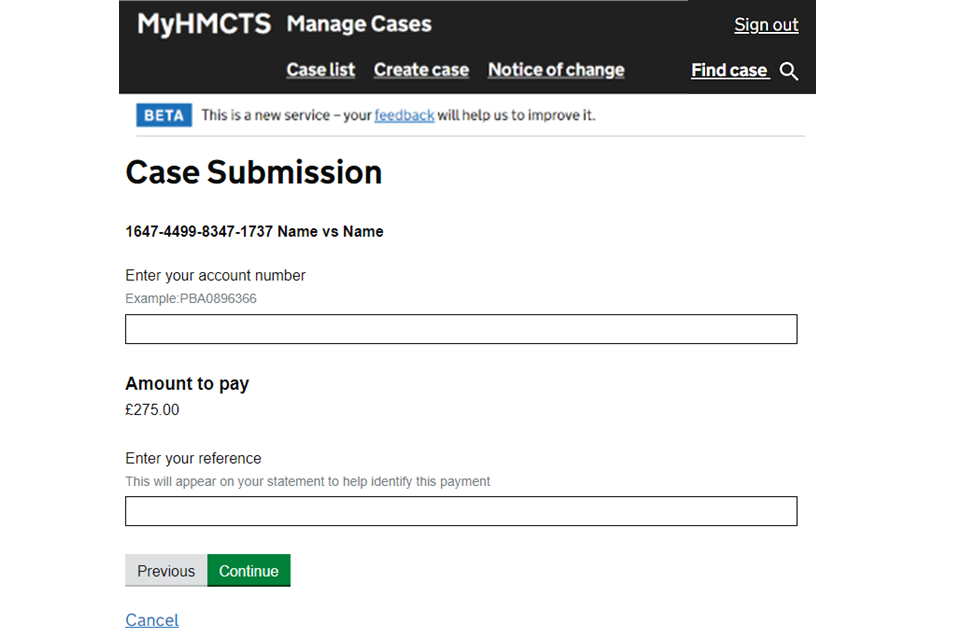Click the Find case link
Image resolution: width=960 pixels, height=640 pixels.
729,70
